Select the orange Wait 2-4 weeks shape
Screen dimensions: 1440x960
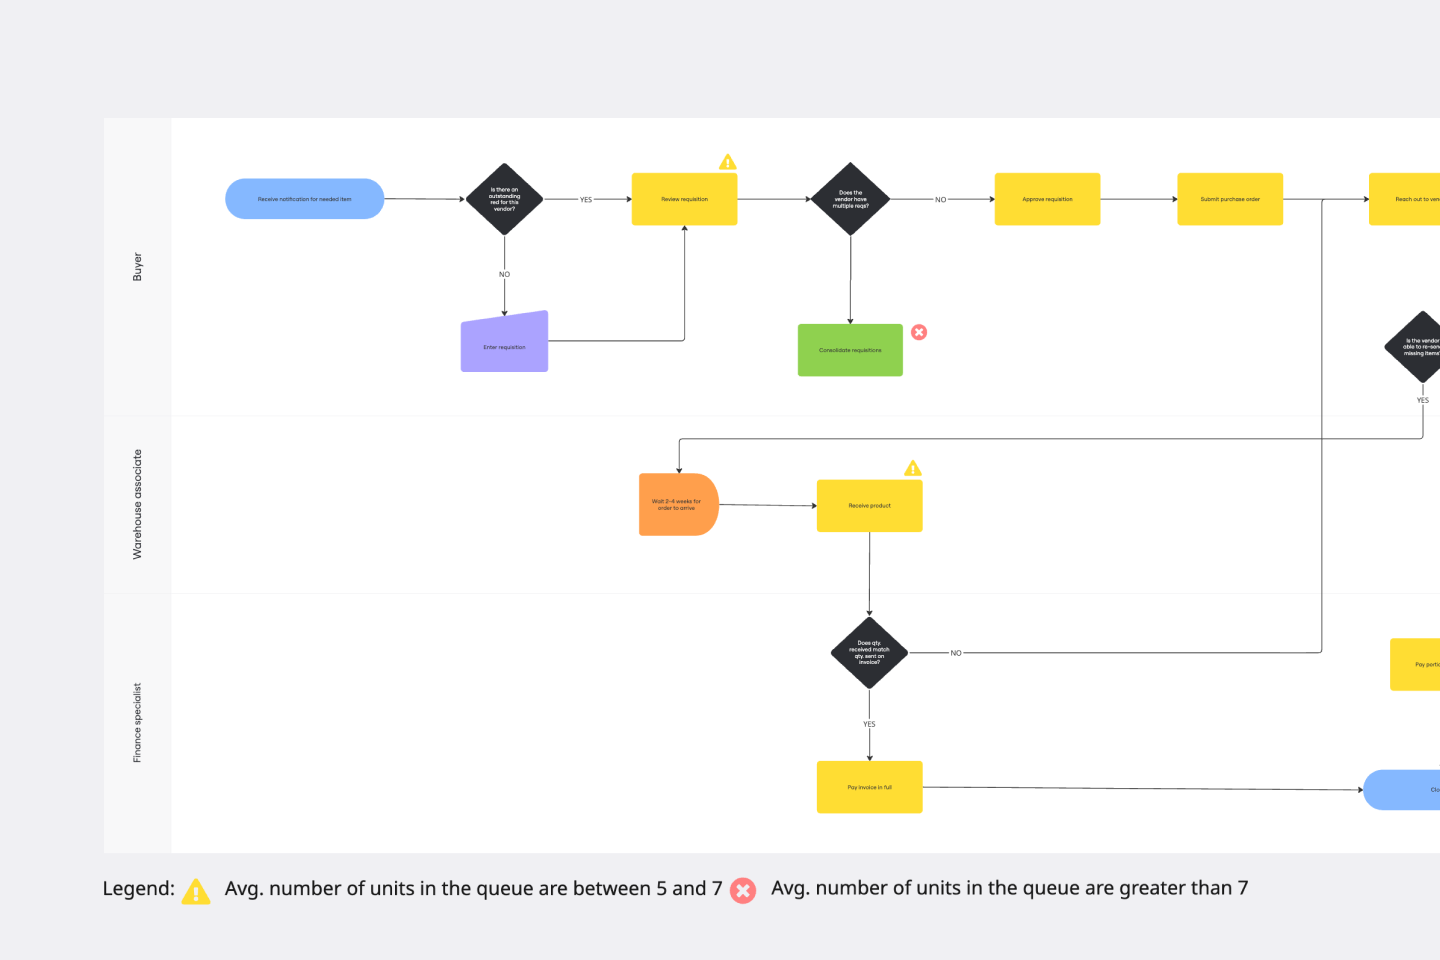point(678,504)
